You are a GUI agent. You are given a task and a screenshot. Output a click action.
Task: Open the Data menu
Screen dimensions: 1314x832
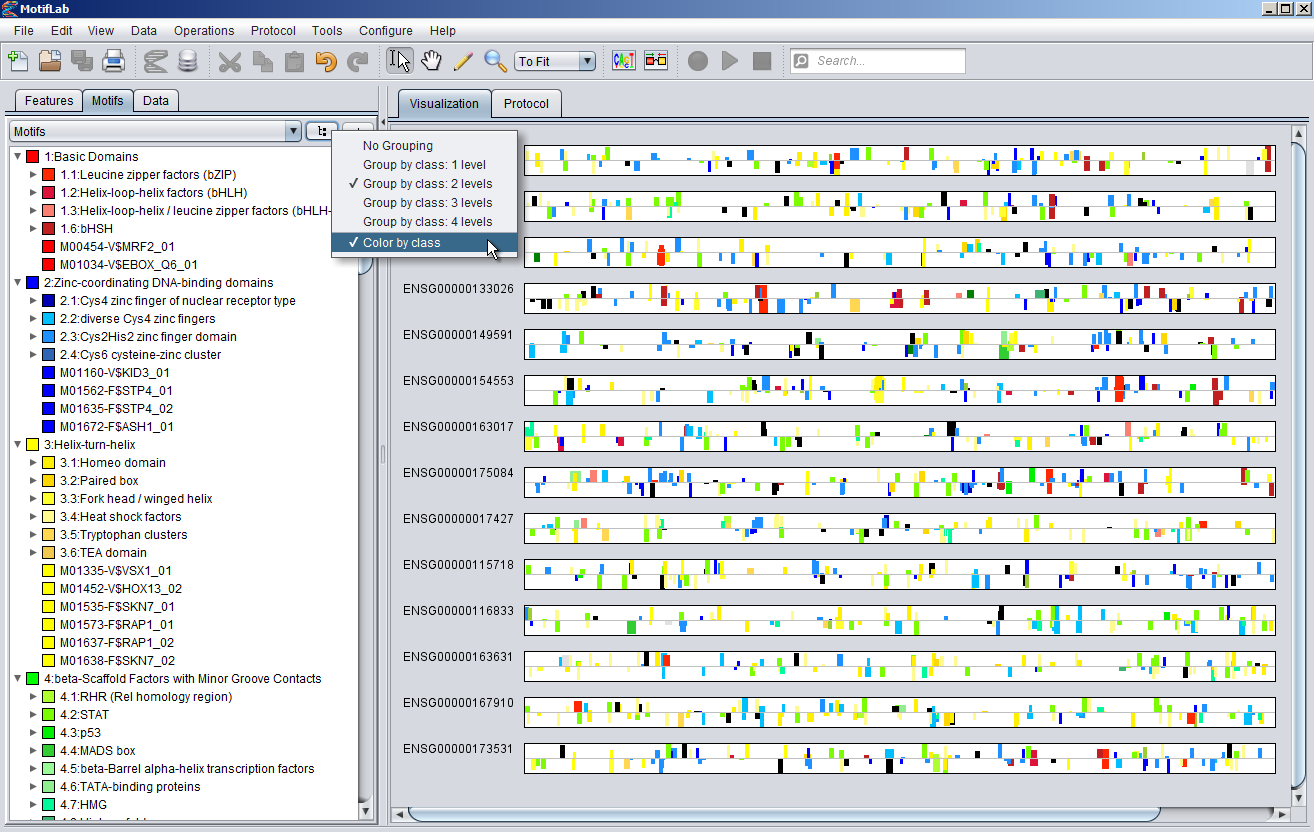coord(143,31)
